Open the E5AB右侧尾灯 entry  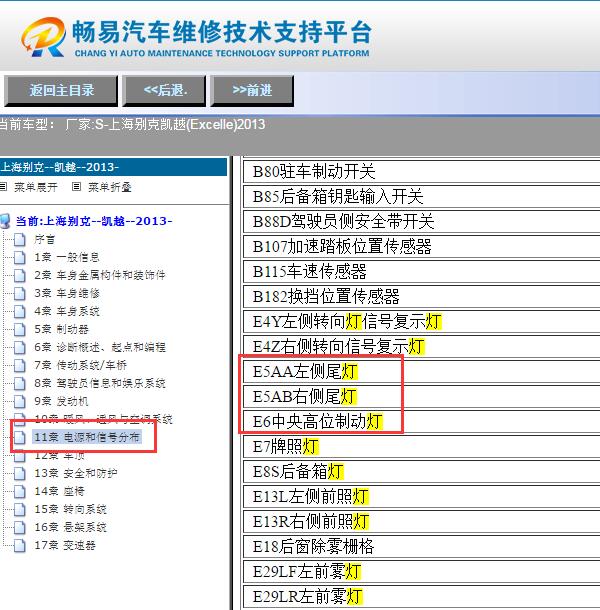(x=421, y=396)
